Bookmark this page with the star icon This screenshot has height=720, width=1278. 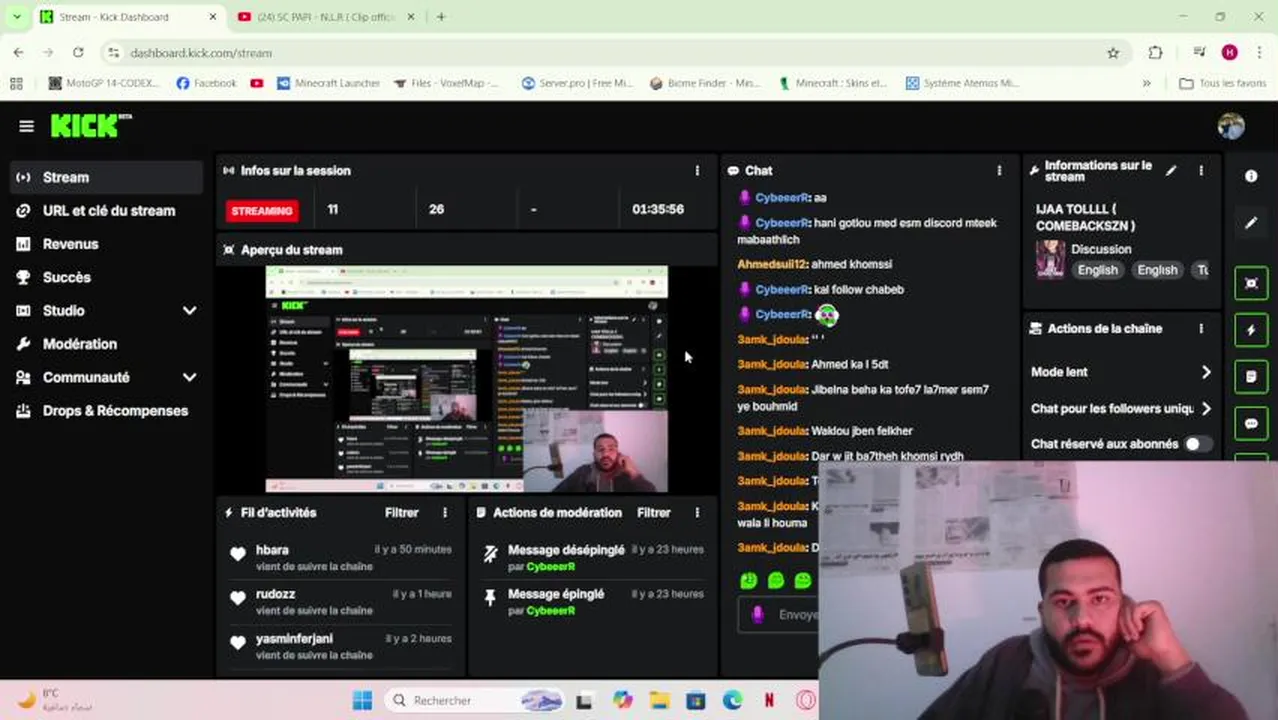pos(1113,53)
